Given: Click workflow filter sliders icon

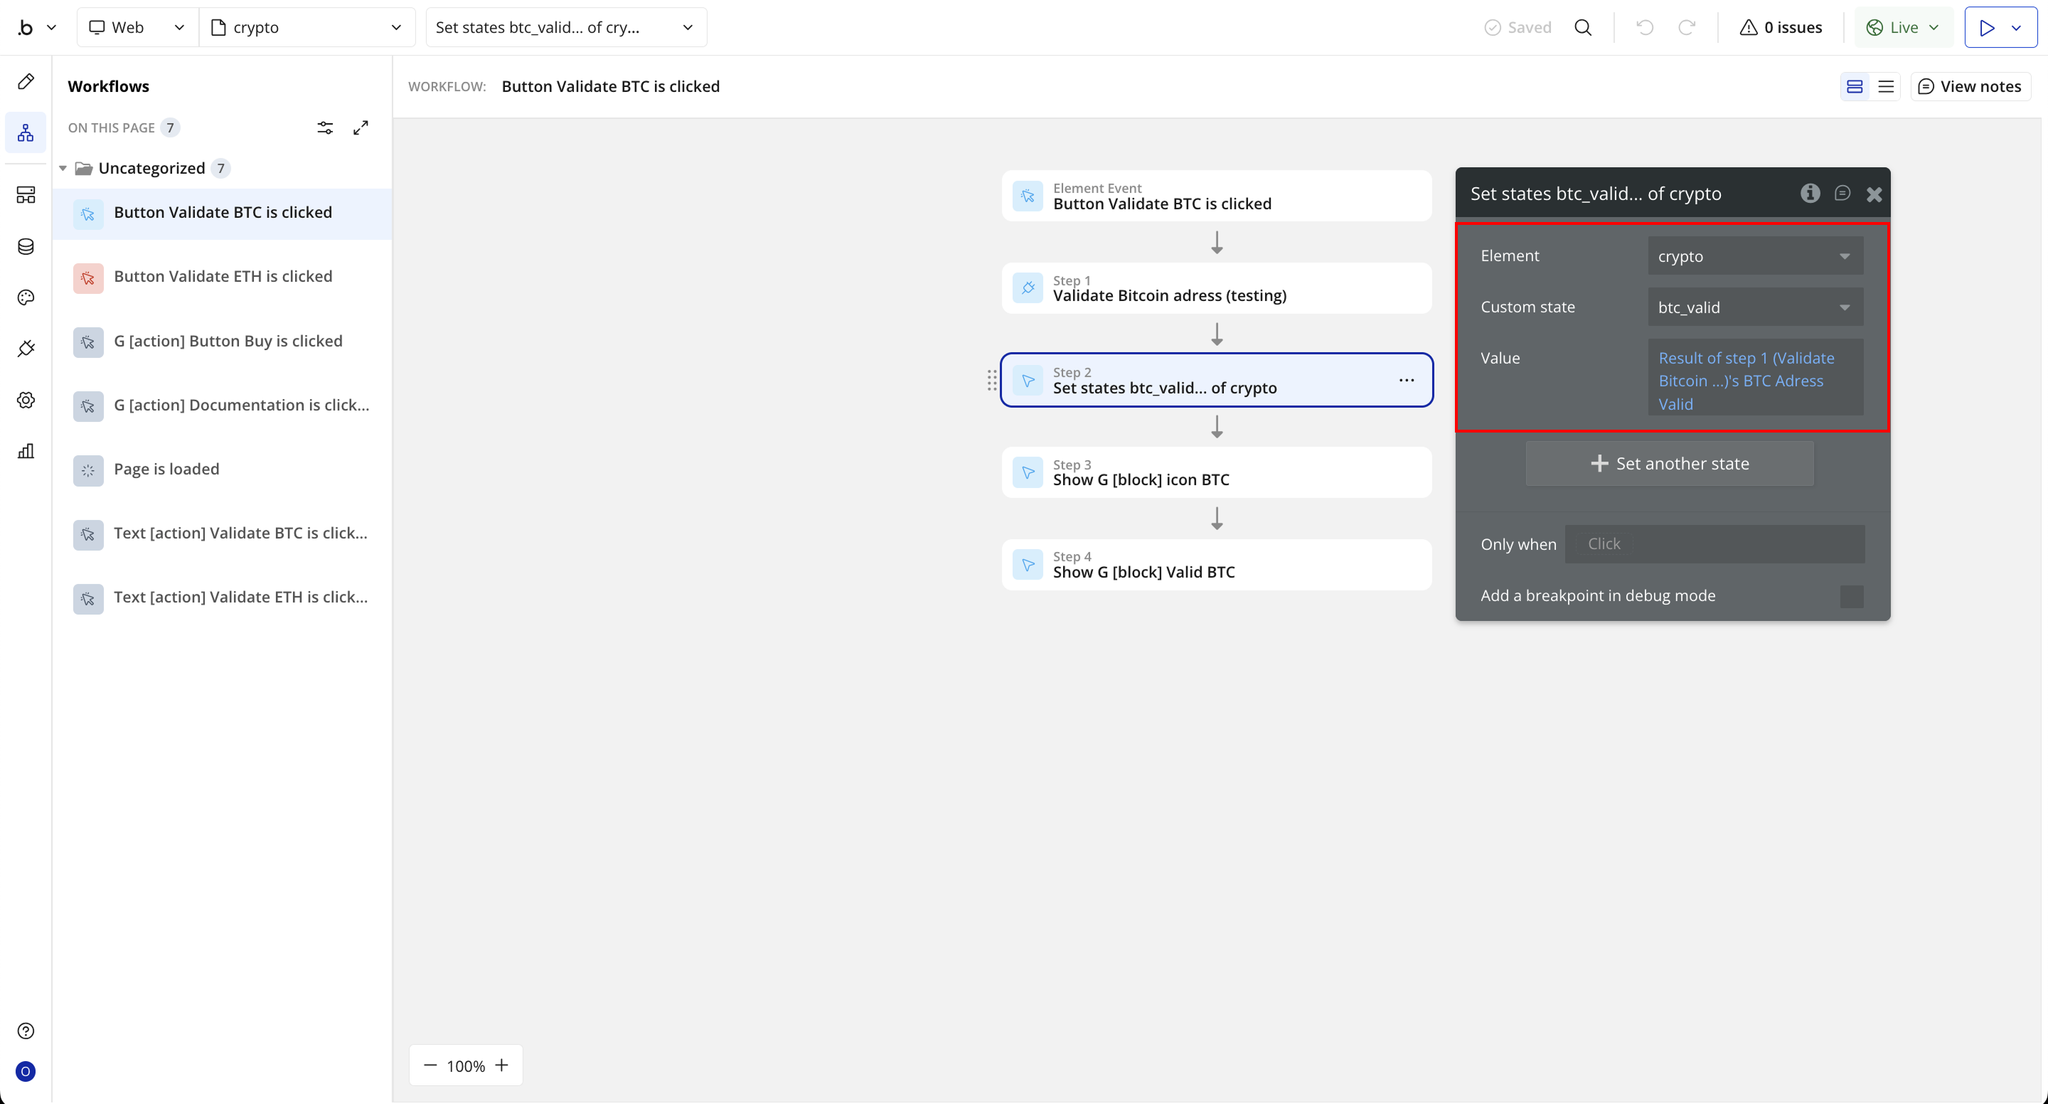Looking at the screenshot, I should pos(325,128).
